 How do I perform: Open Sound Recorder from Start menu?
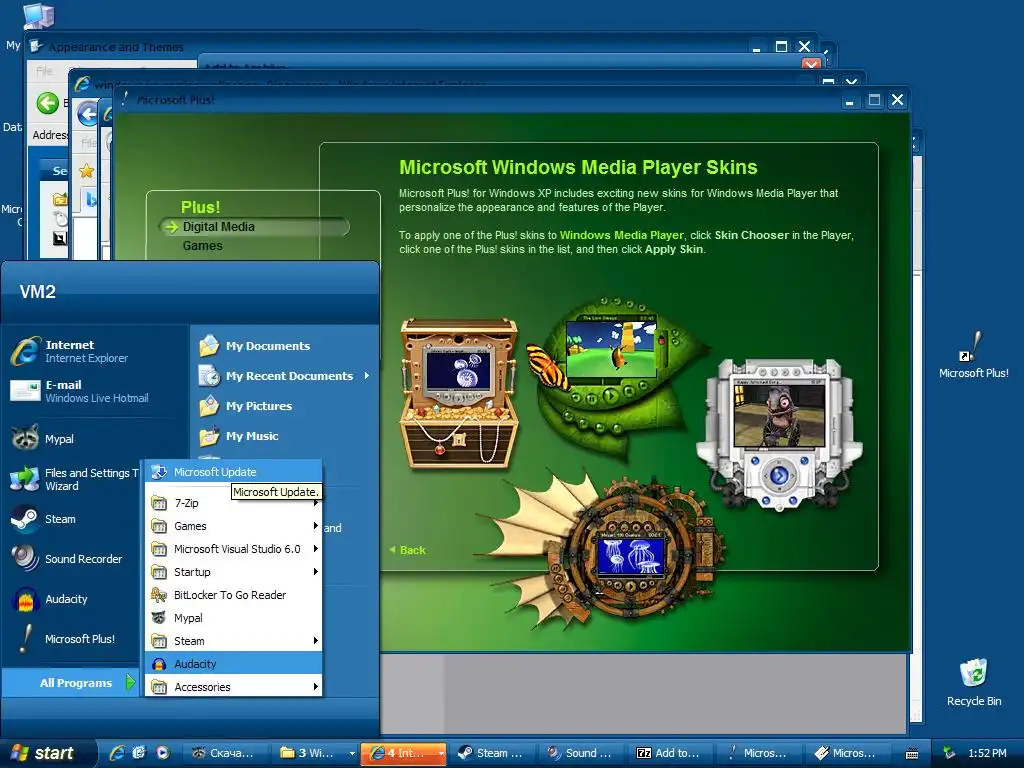point(67,559)
